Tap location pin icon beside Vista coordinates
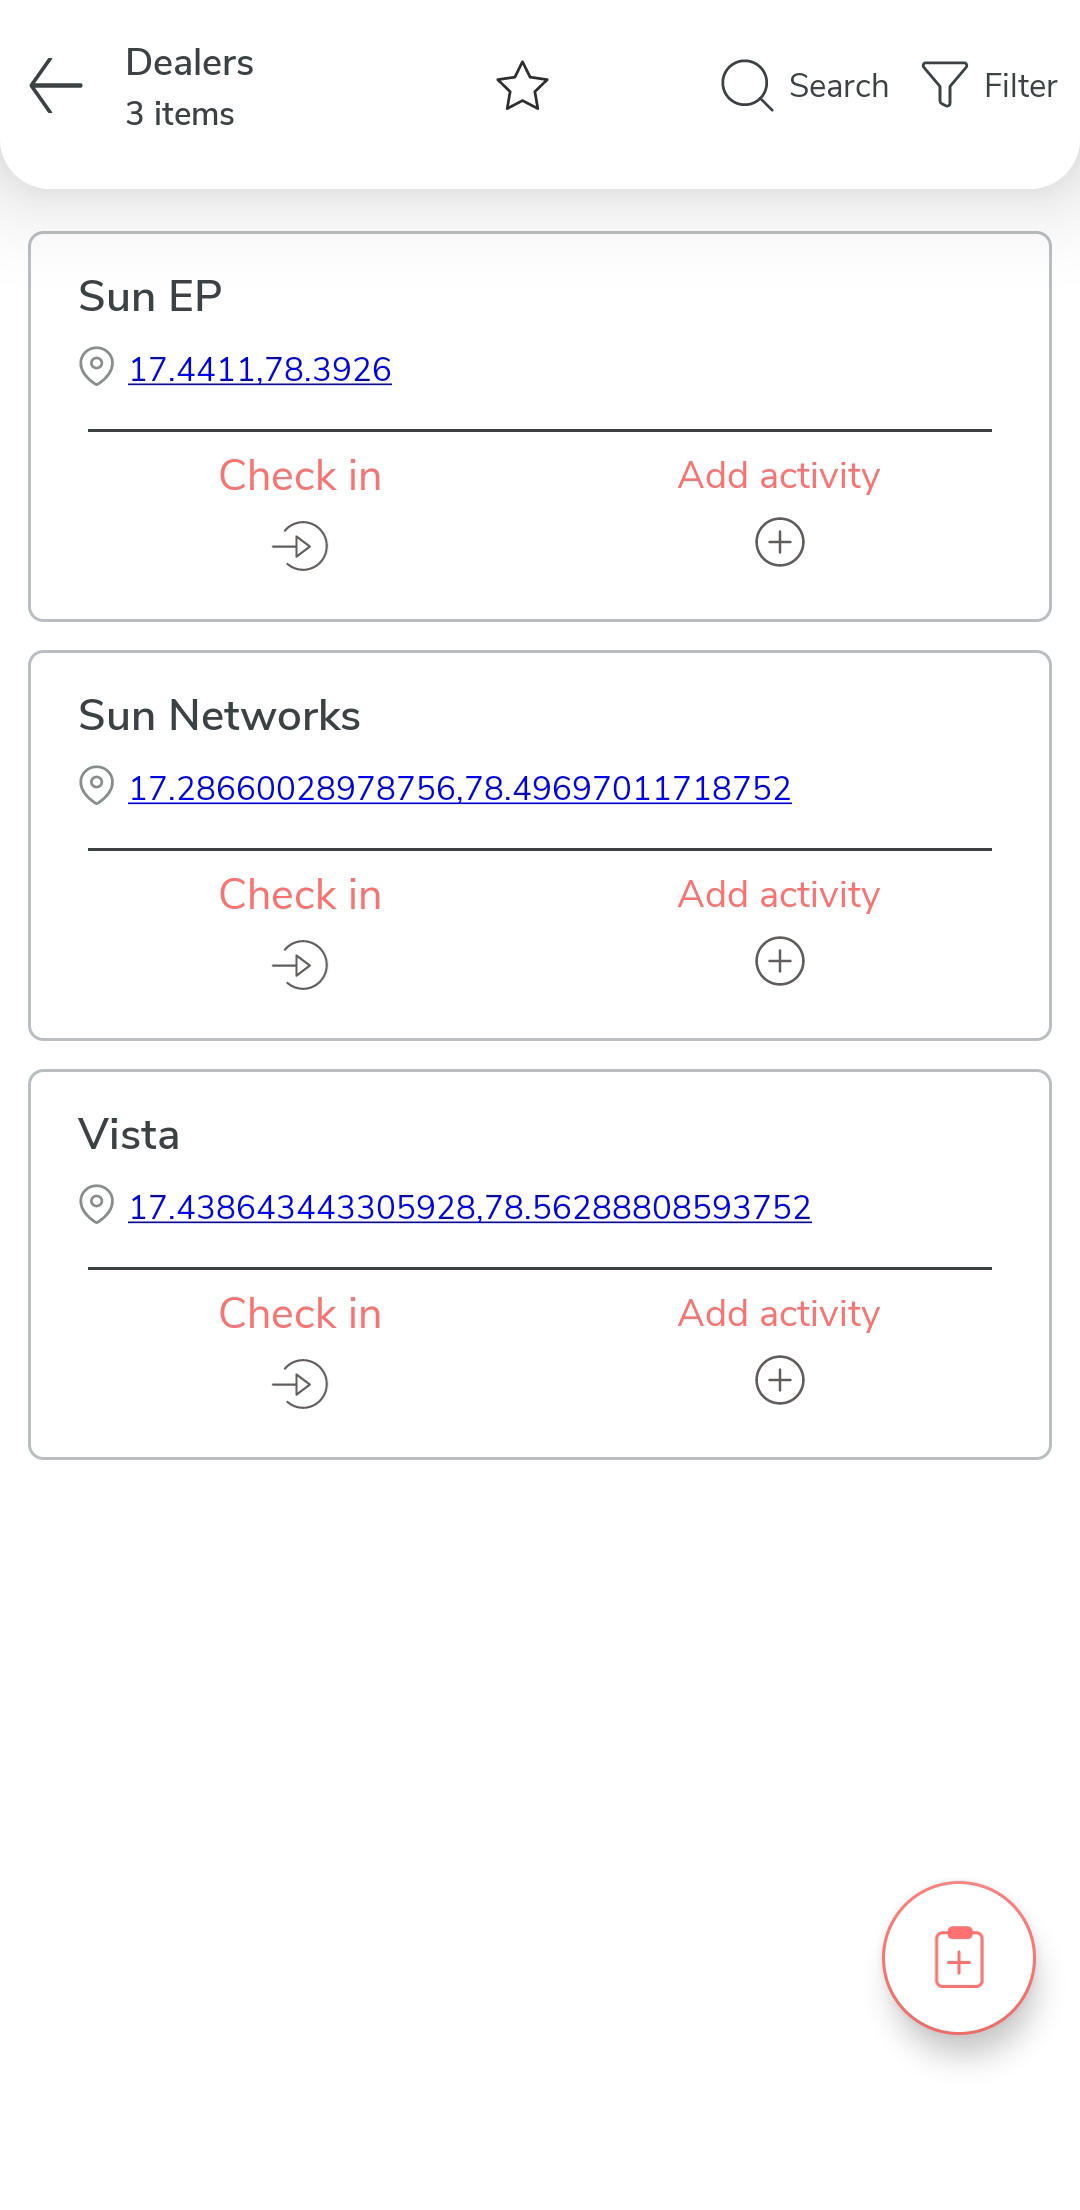 pyautogui.click(x=96, y=1205)
